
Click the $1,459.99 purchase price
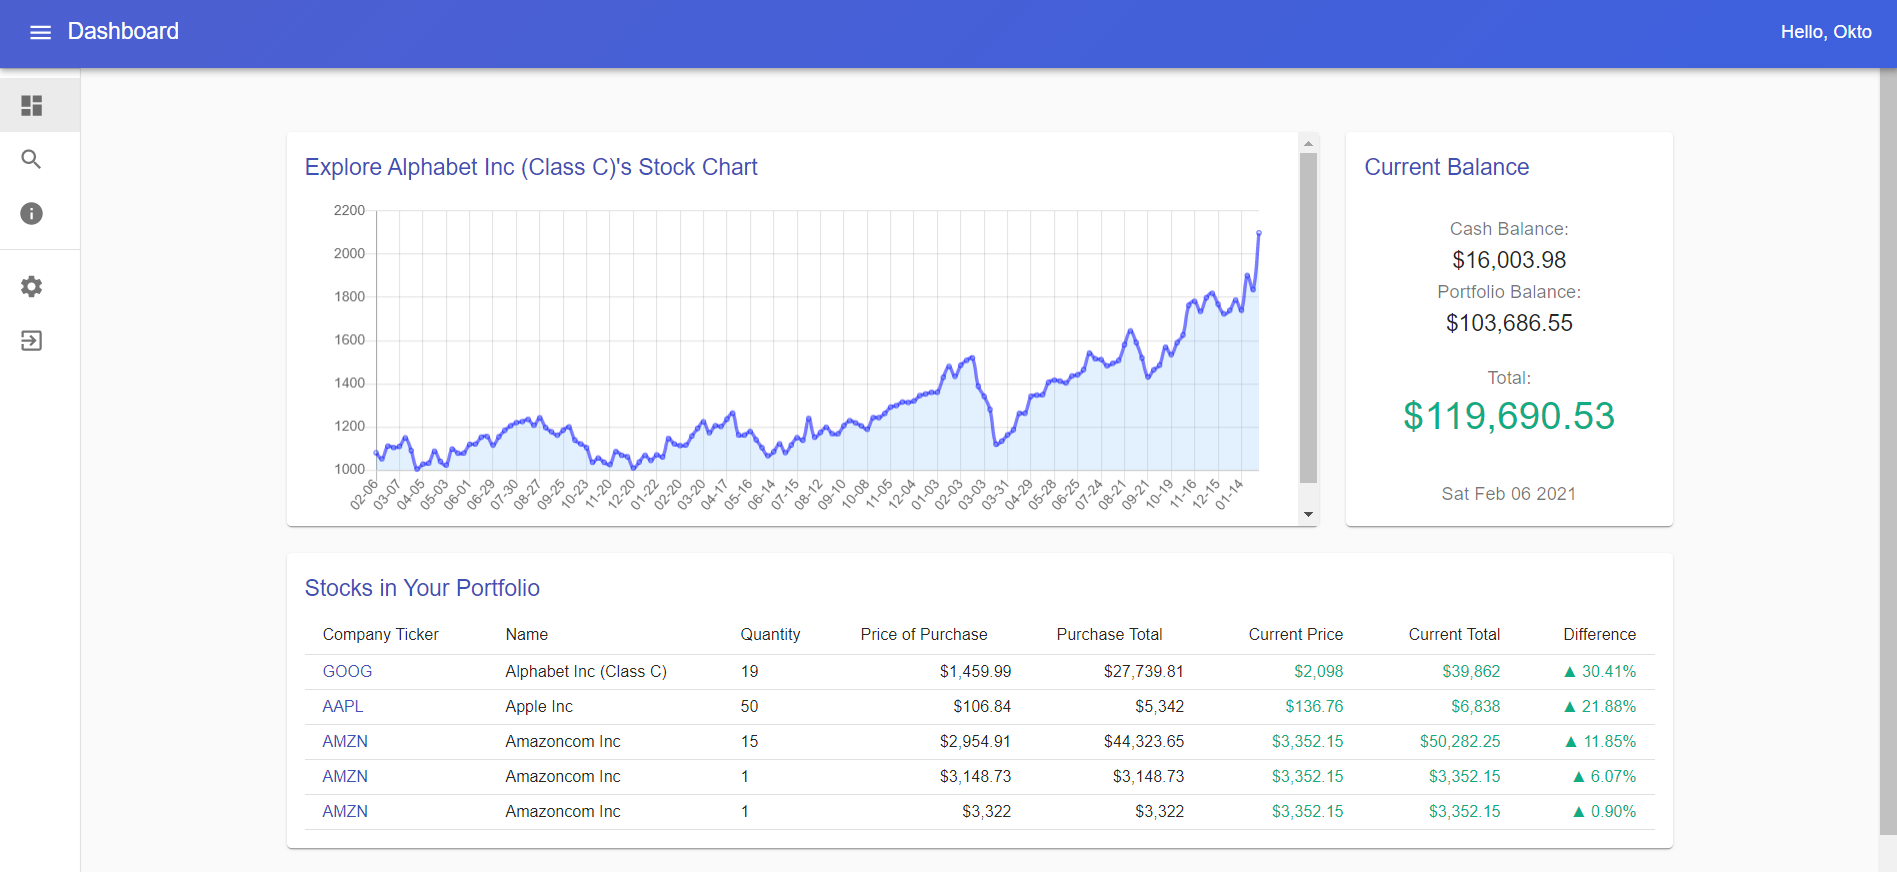(975, 672)
